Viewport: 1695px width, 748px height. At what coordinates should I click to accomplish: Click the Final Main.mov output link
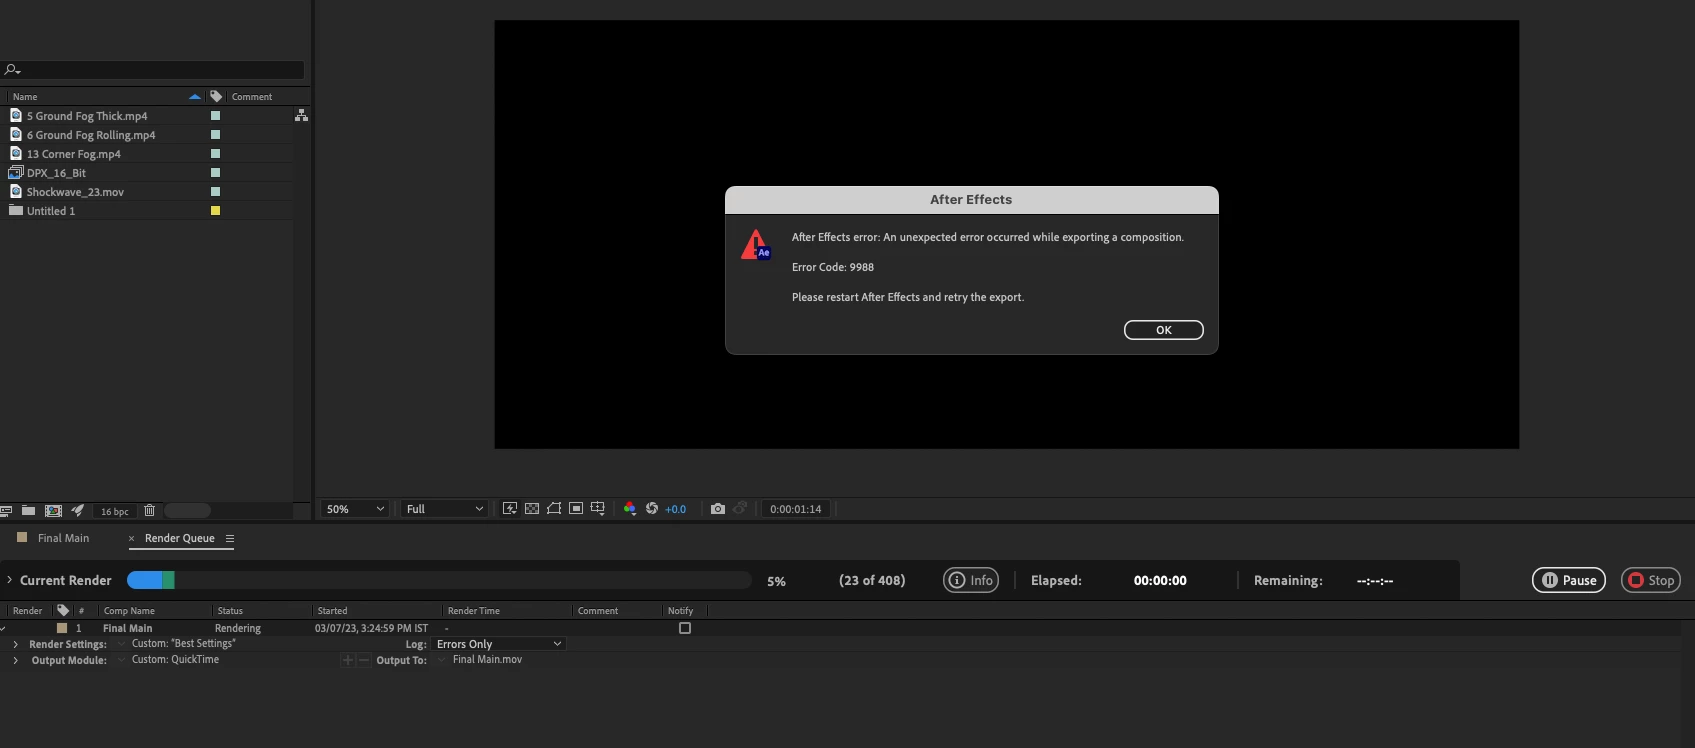[487, 660]
